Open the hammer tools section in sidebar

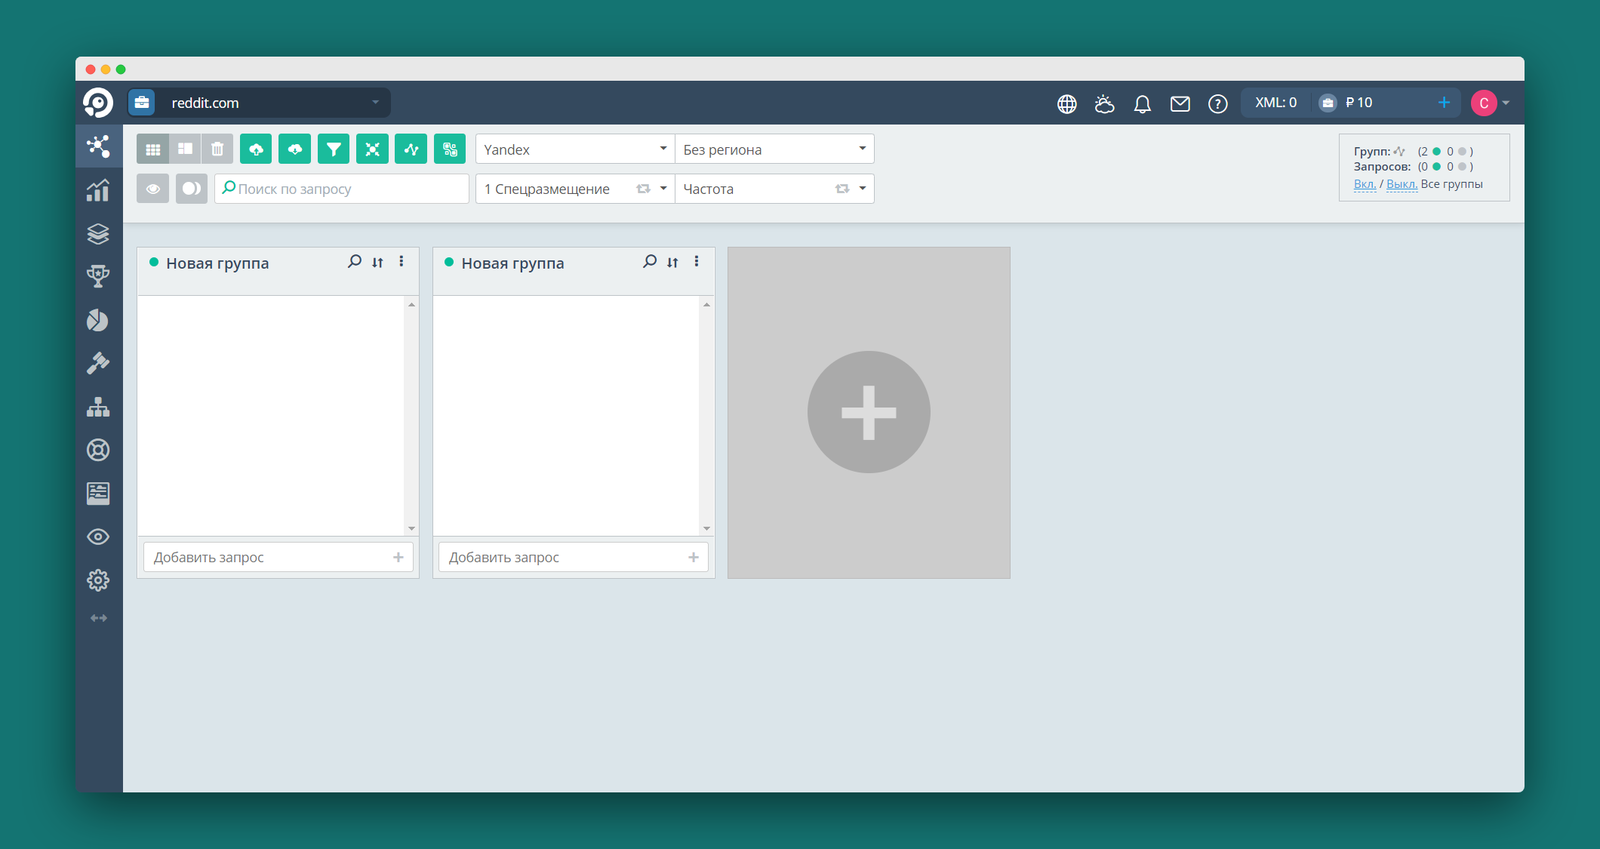tap(98, 363)
